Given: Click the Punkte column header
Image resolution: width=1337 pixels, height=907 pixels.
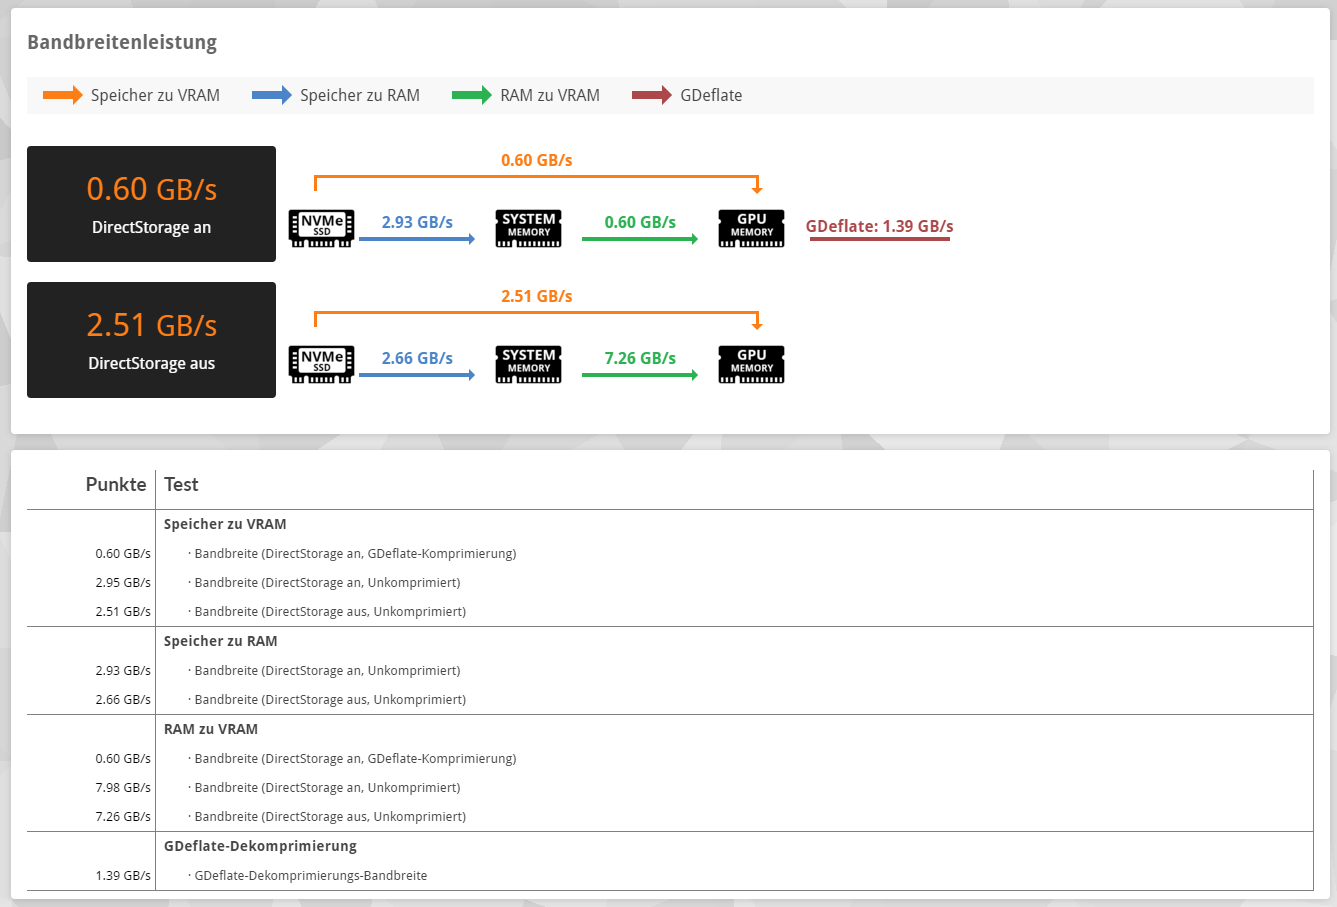Looking at the screenshot, I should [116, 484].
